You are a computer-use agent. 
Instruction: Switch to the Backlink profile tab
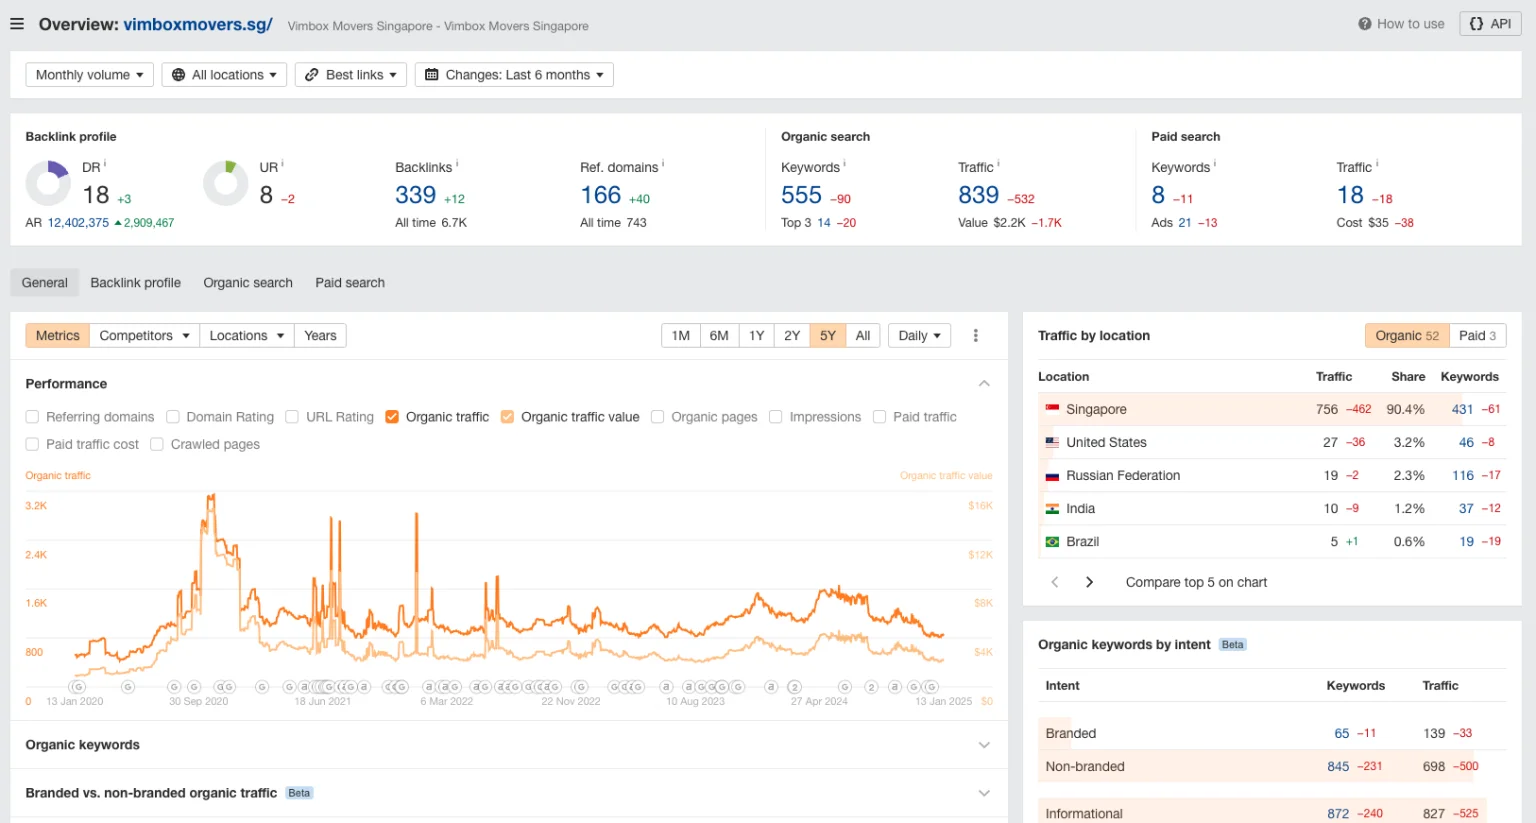(135, 283)
